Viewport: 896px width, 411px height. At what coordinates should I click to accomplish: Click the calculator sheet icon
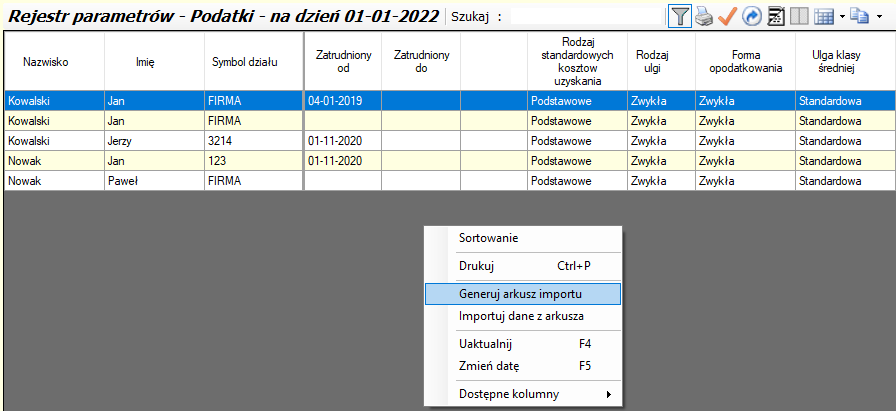coord(776,16)
